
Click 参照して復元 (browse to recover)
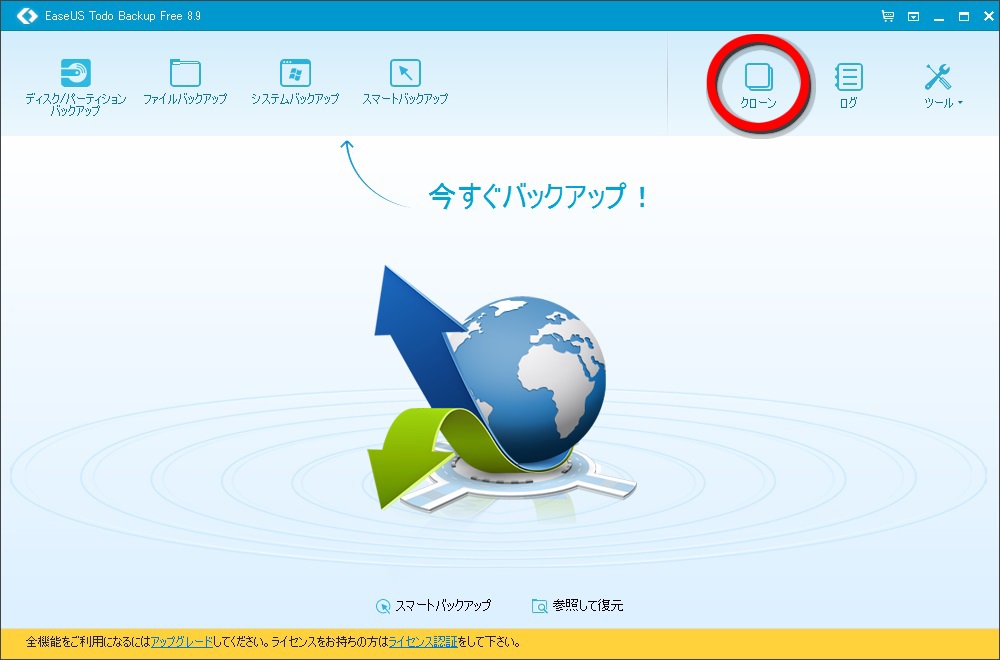click(x=577, y=605)
